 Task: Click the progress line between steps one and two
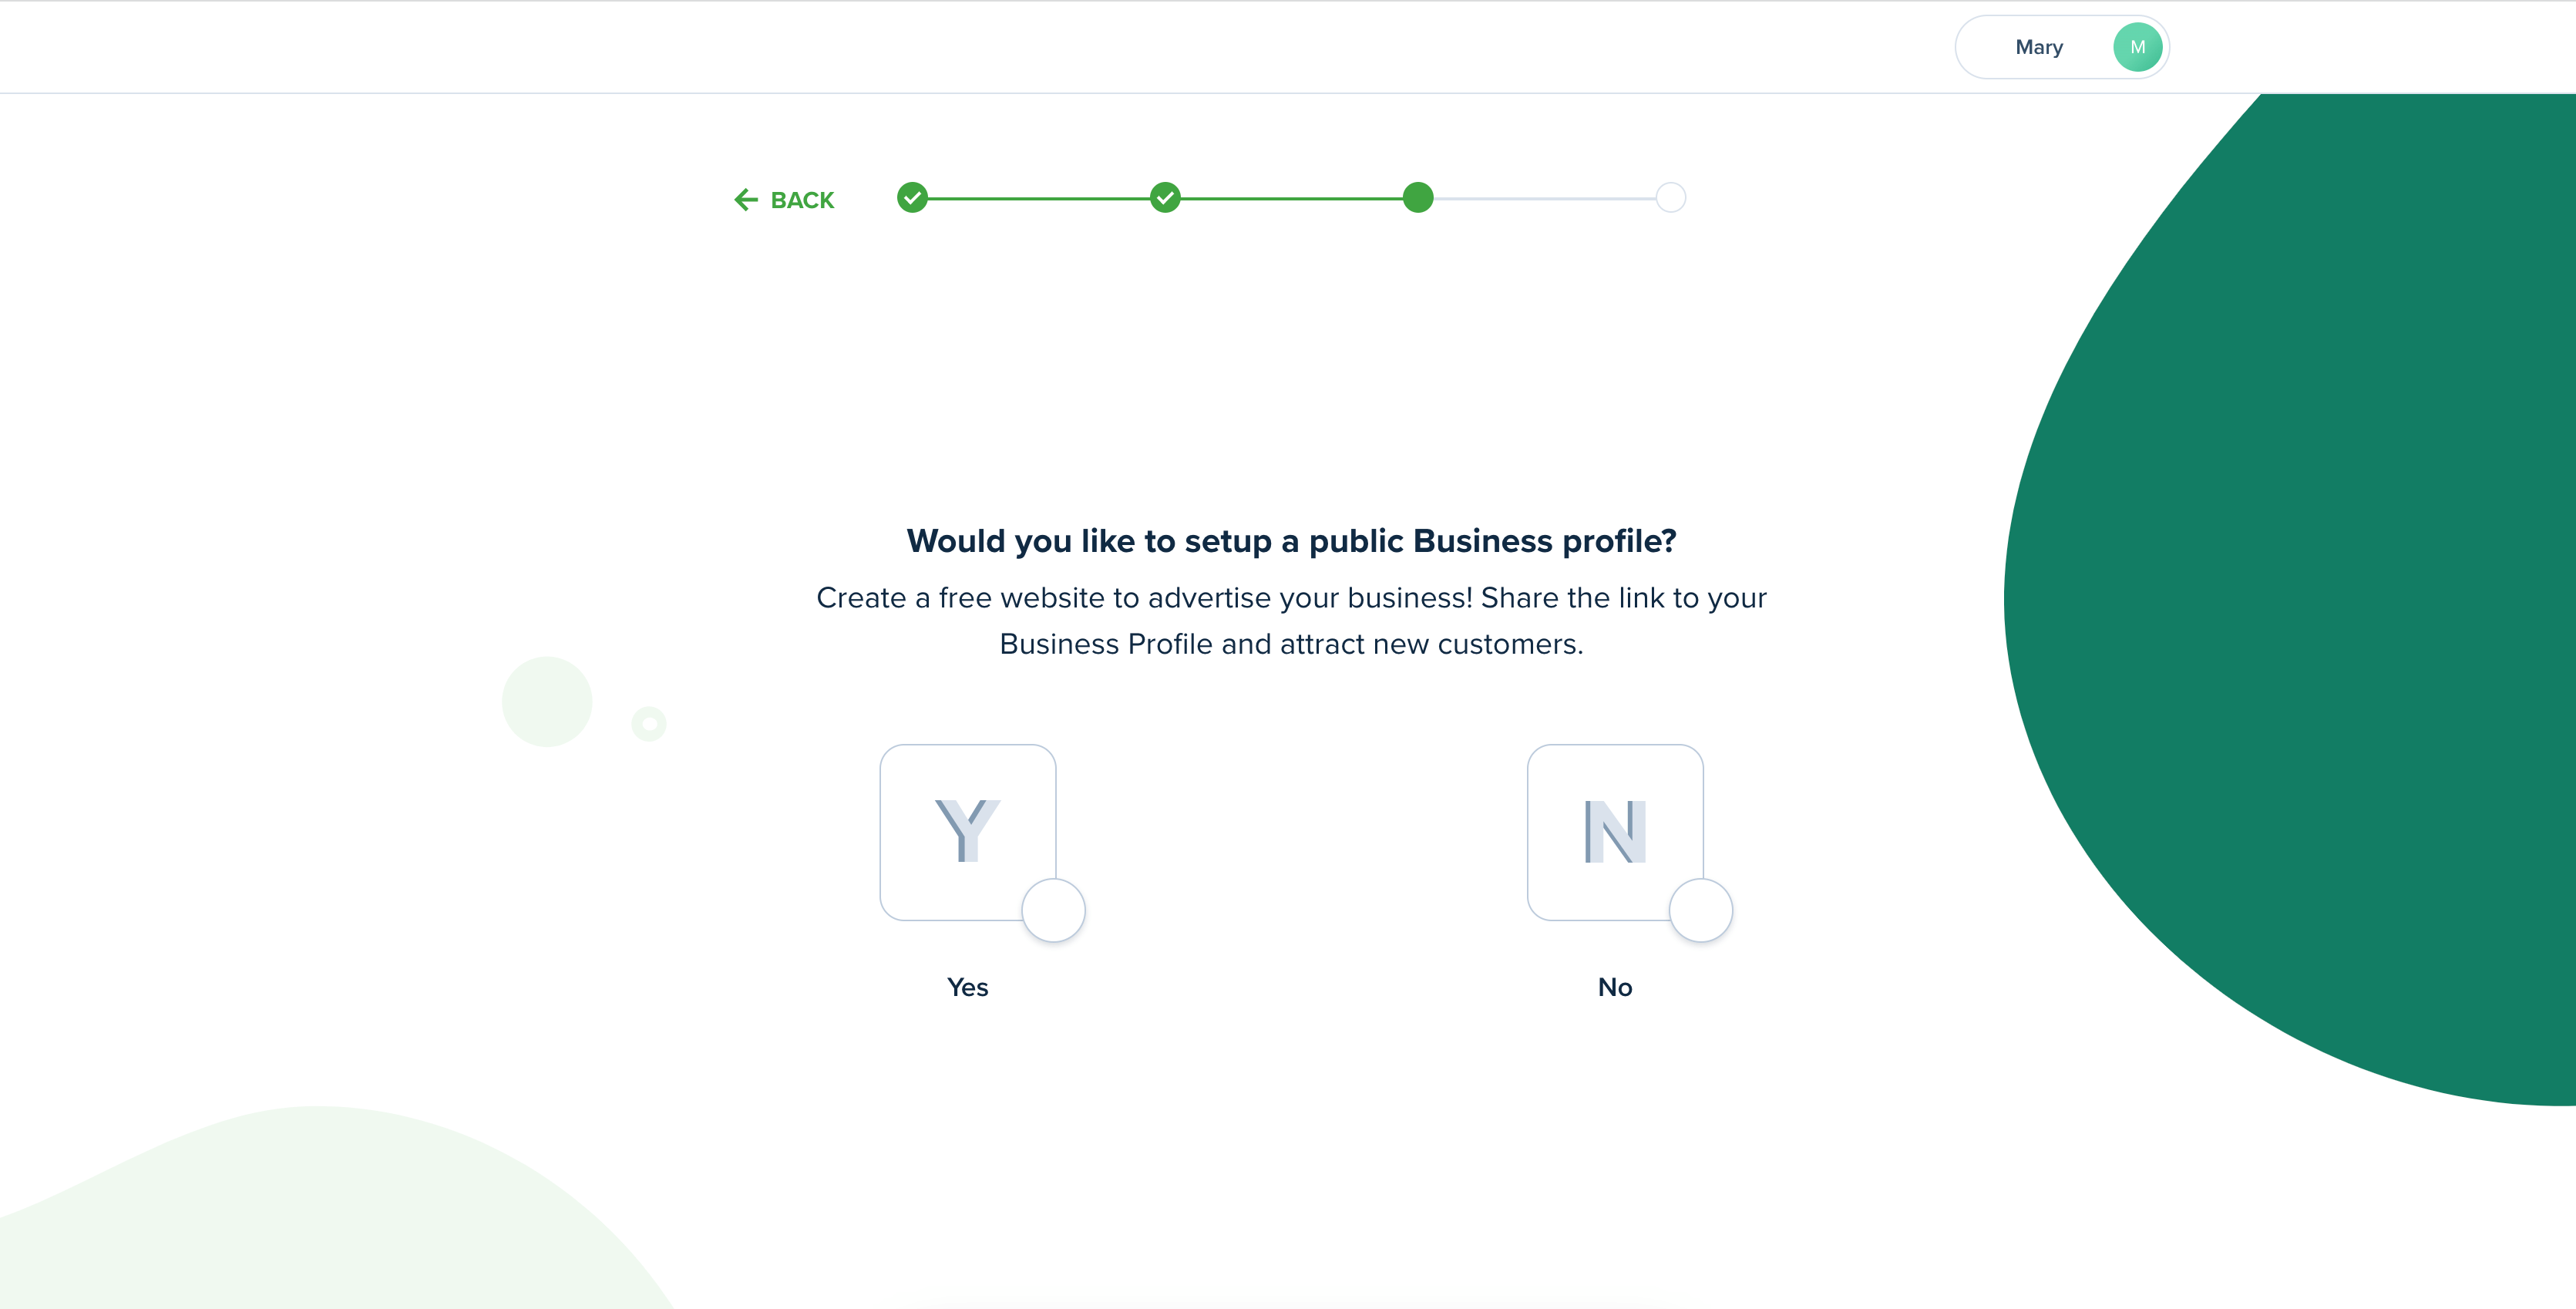tap(1039, 199)
